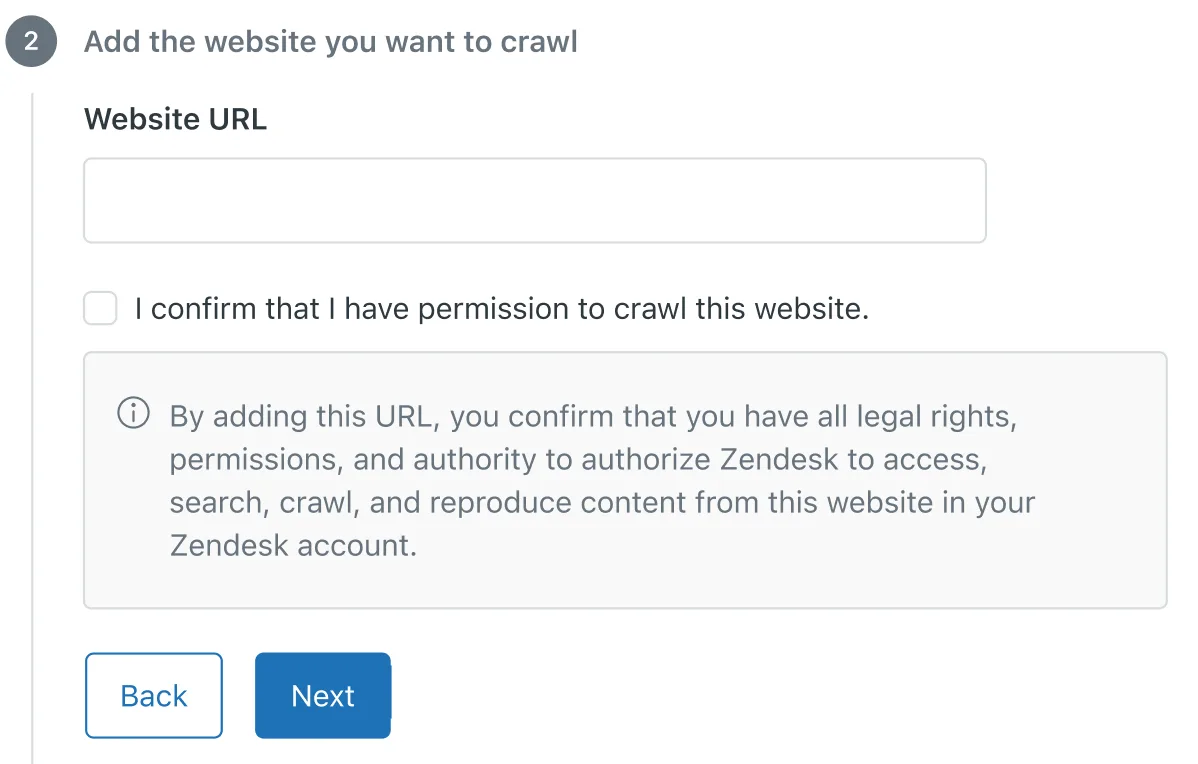
Task: Click the Zendesk disclaimer text
Action: (602, 480)
